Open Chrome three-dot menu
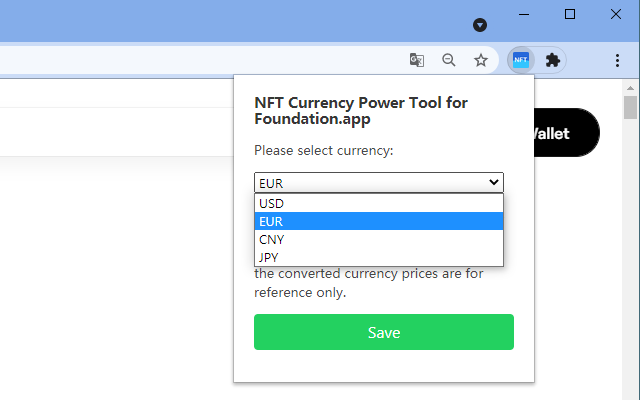640x400 pixels. [617, 60]
